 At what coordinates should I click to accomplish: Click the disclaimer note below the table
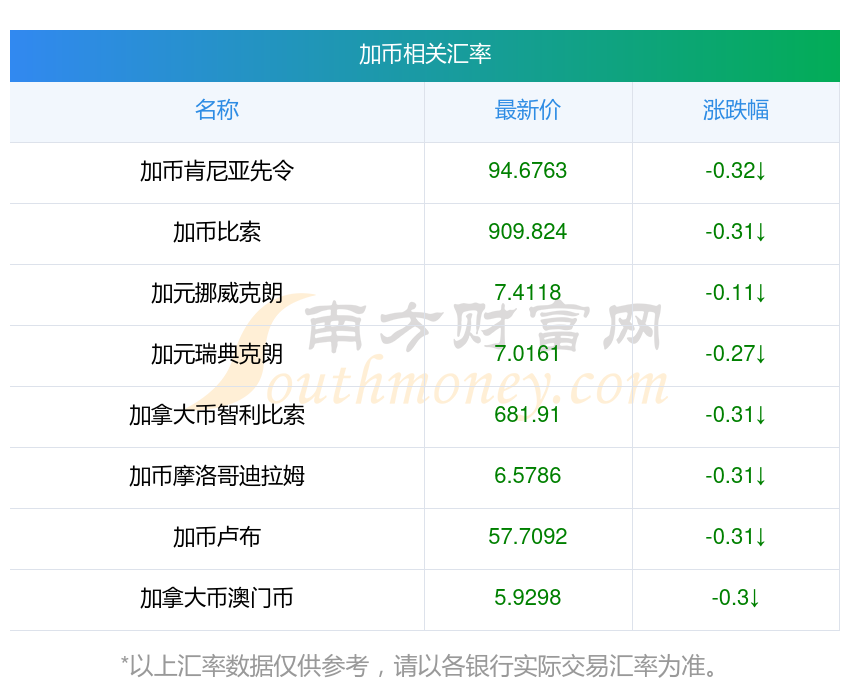419,666
